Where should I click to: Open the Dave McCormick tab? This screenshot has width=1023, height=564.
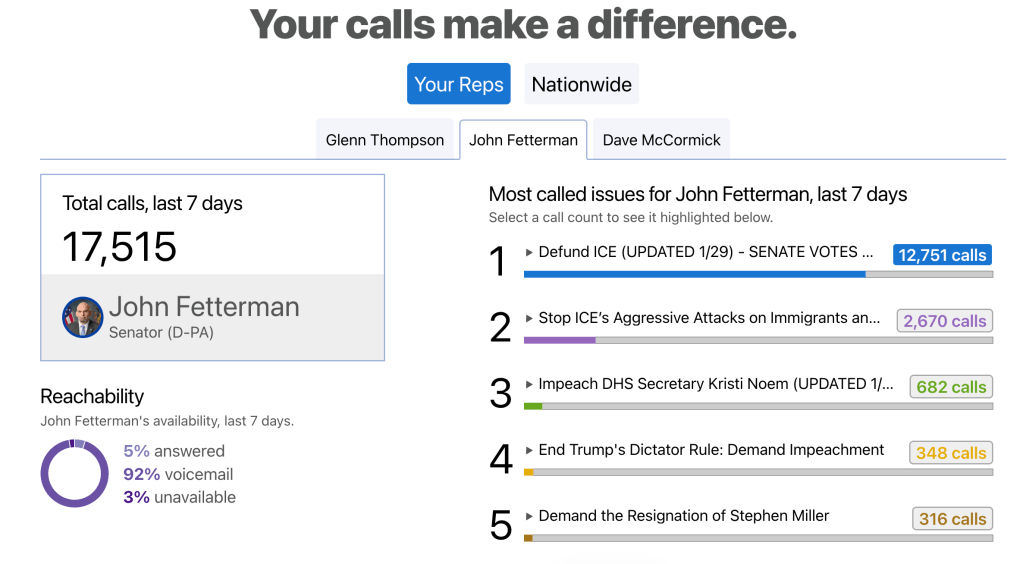tap(661, 140)
